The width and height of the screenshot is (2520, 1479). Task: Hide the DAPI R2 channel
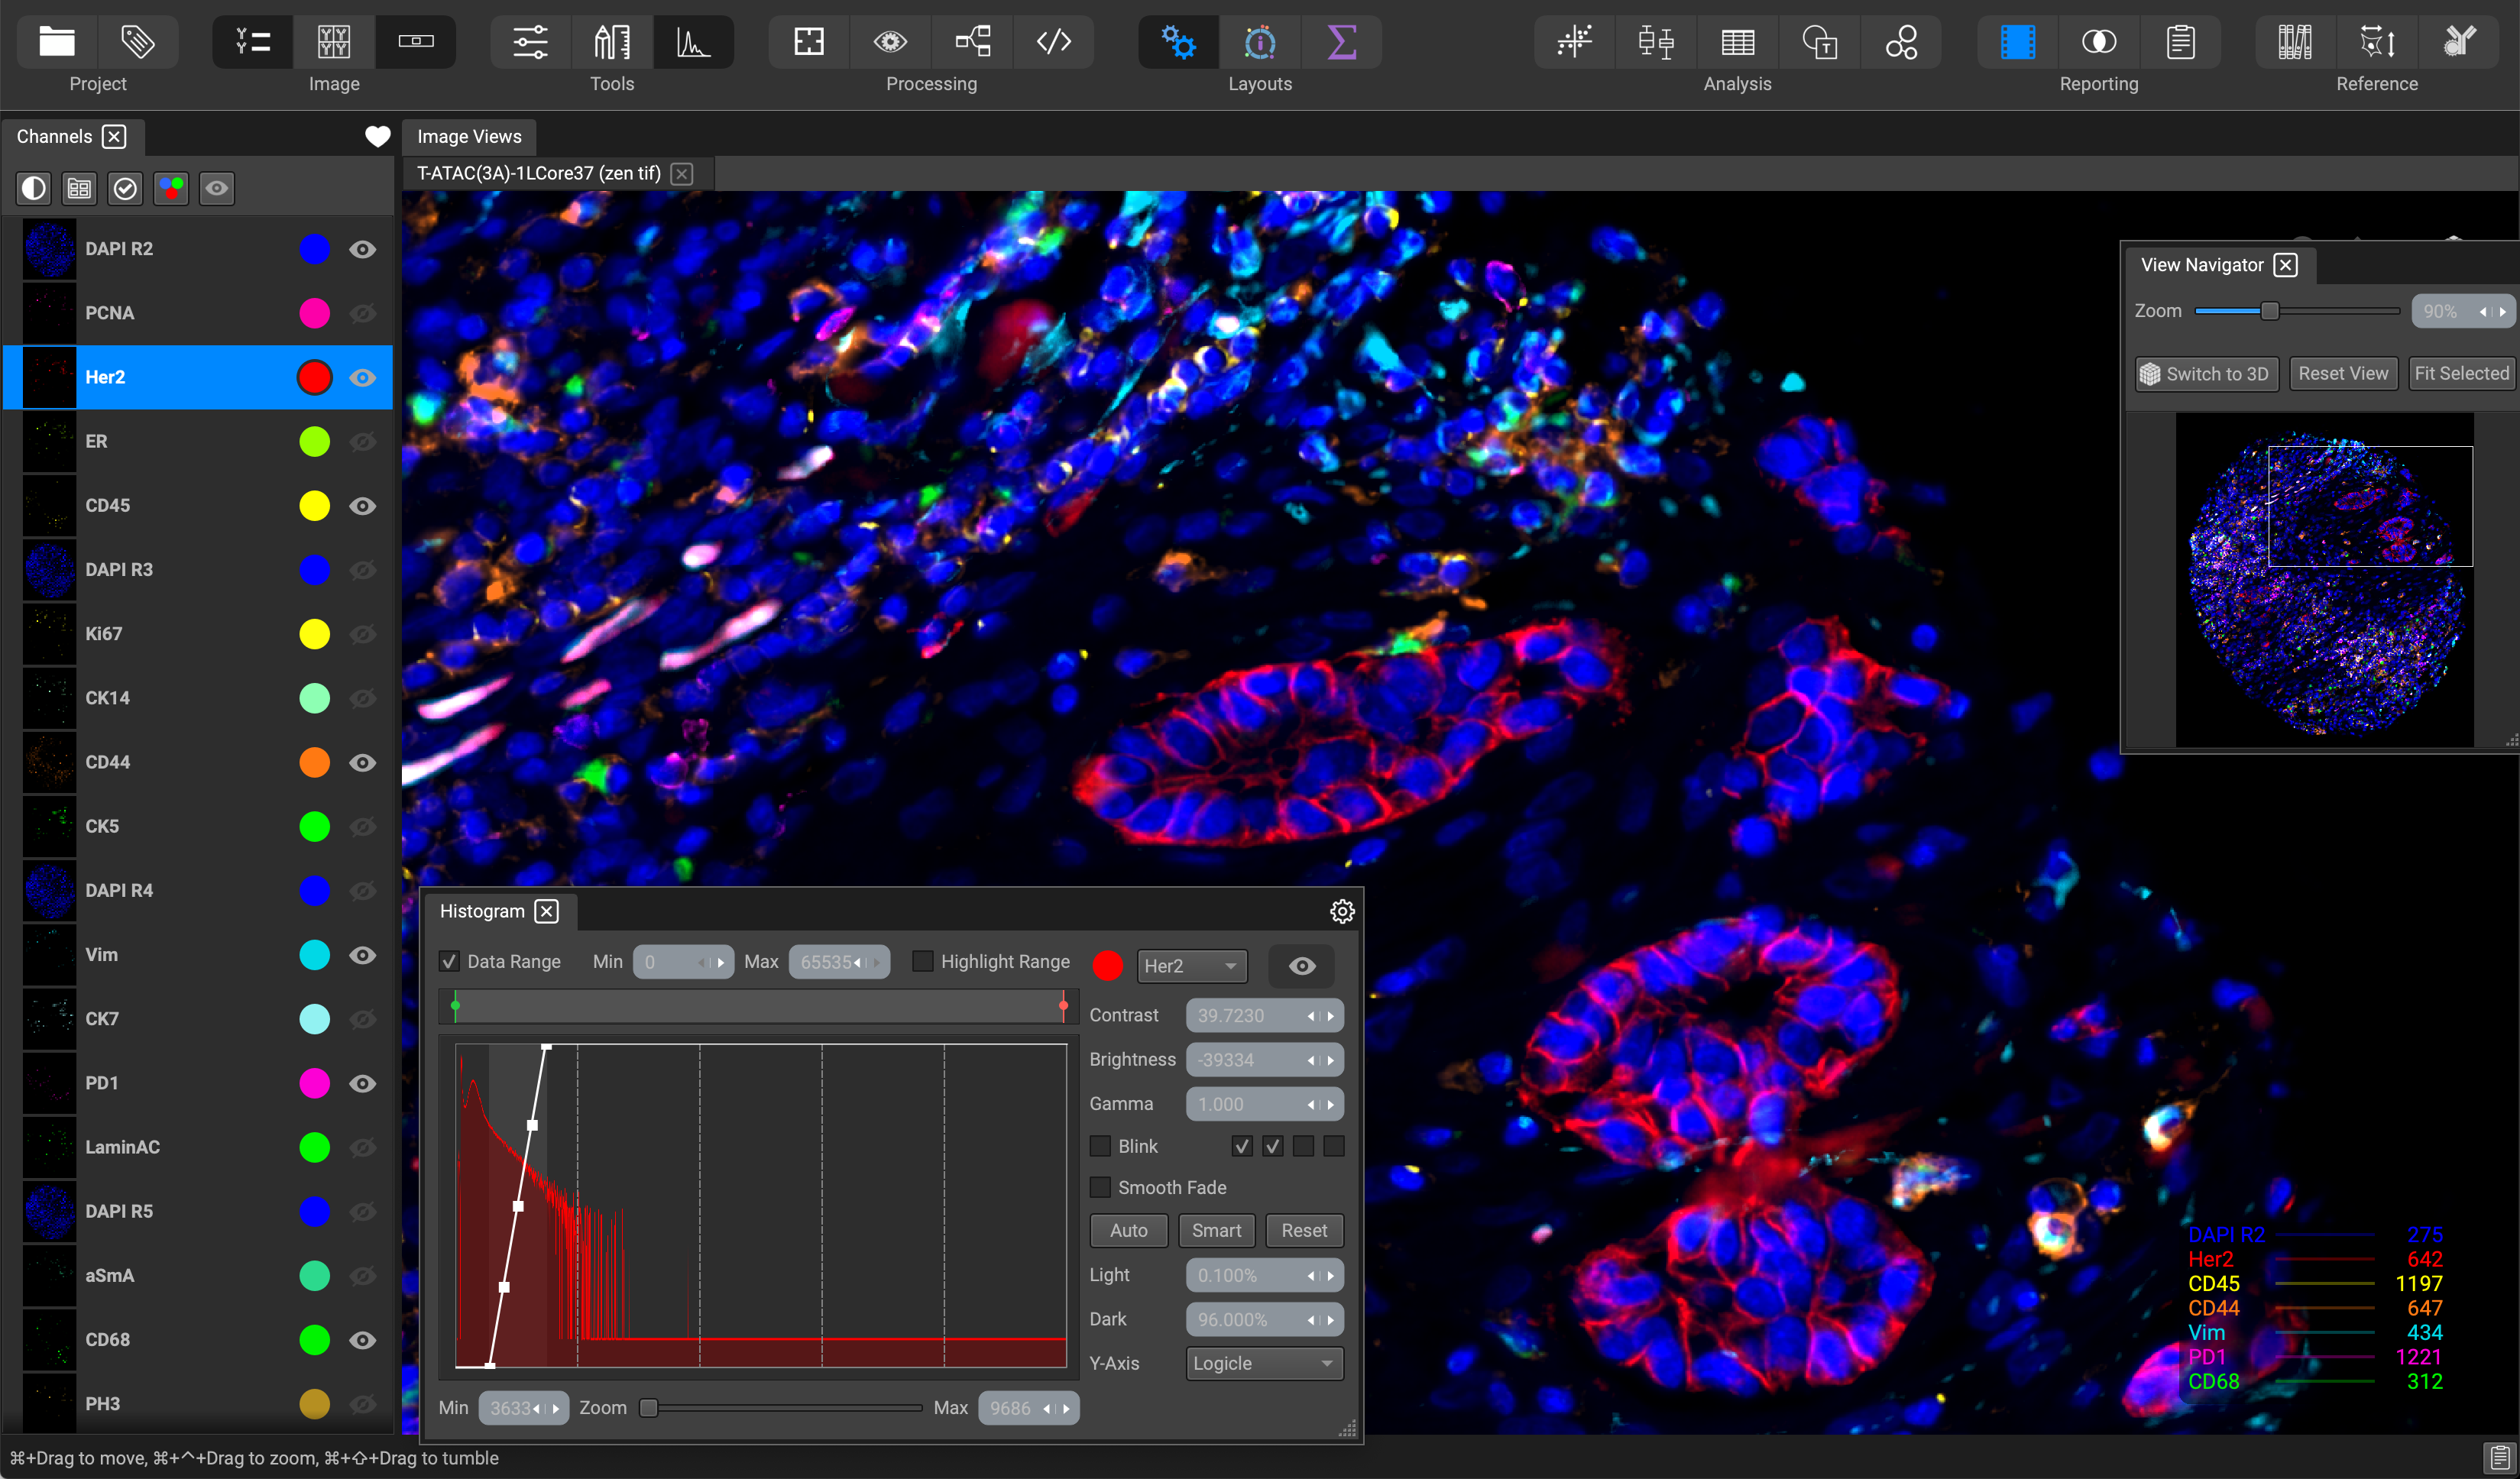[x=362, y=249]
